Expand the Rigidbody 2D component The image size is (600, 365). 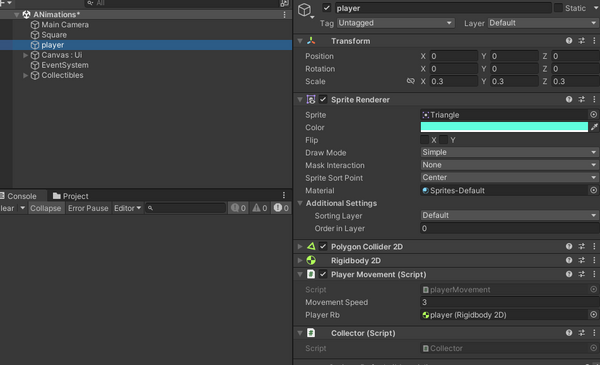pos(300,261)
